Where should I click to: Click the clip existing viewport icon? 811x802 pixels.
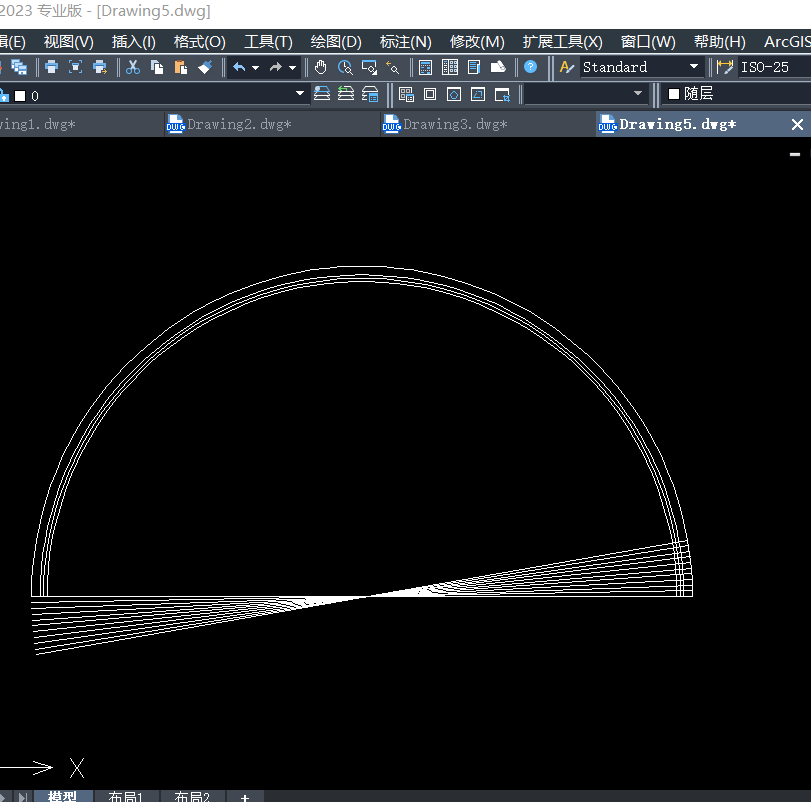(x=502, y=95)
